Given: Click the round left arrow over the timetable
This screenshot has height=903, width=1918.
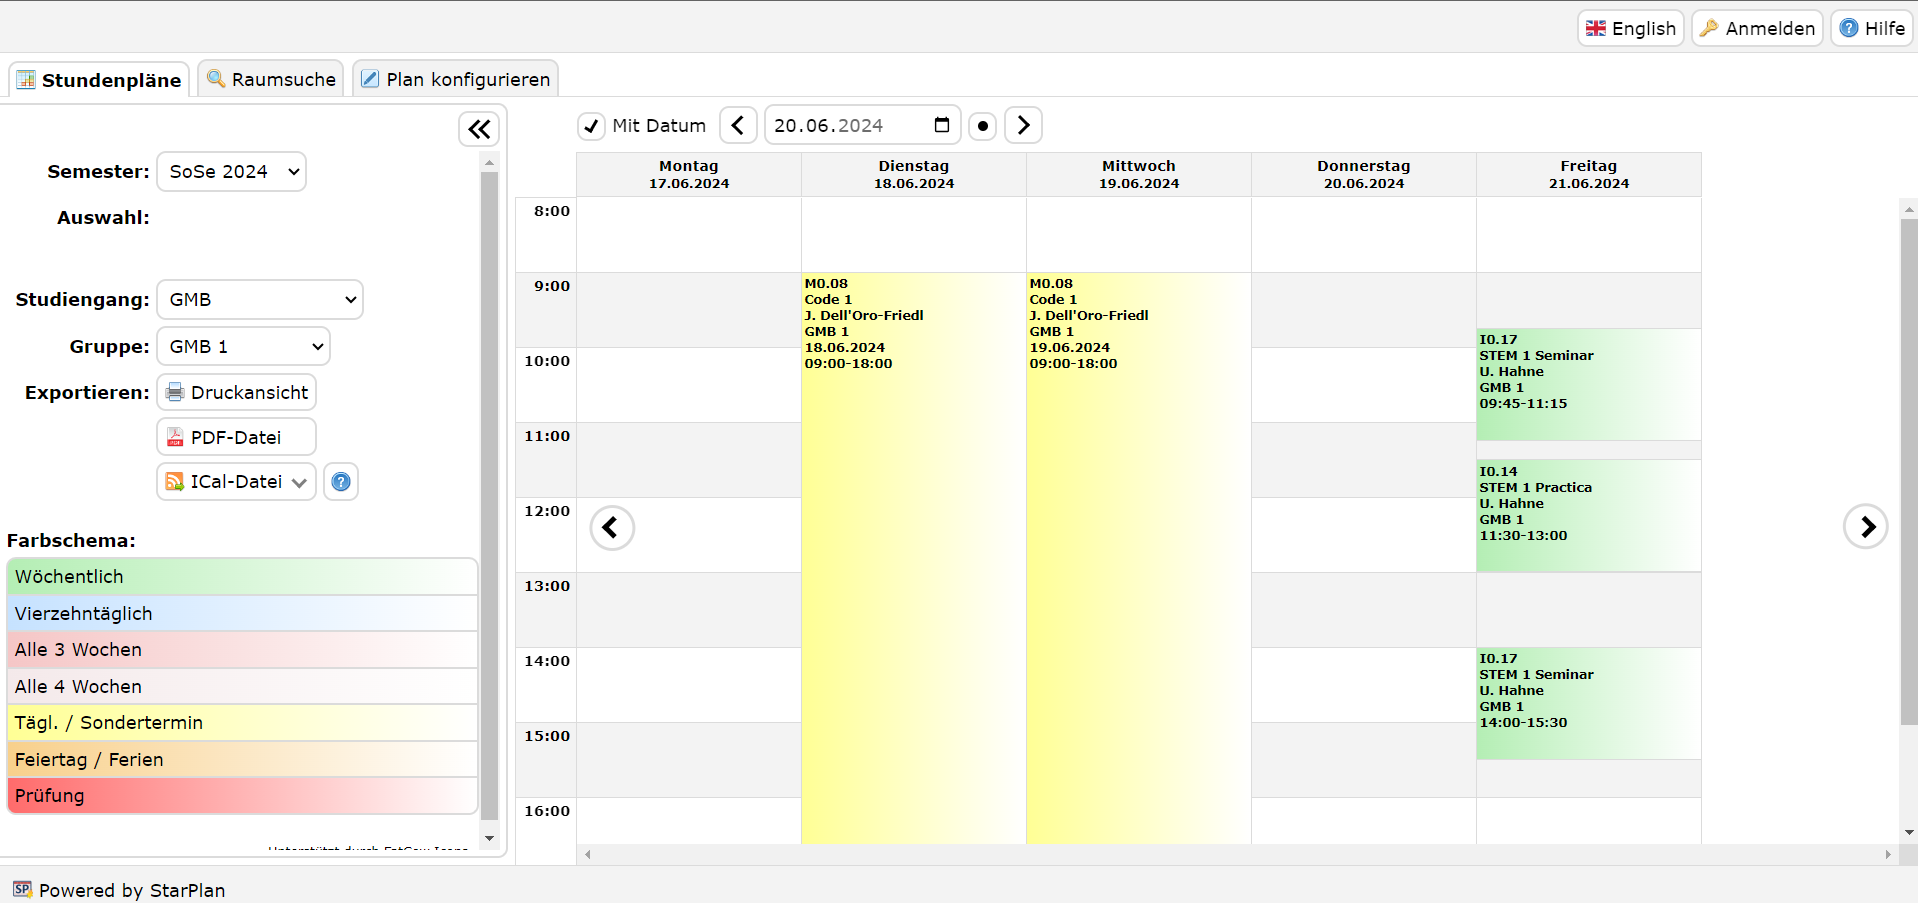Looking at the screenshot, I should click(x=612, y=527).
